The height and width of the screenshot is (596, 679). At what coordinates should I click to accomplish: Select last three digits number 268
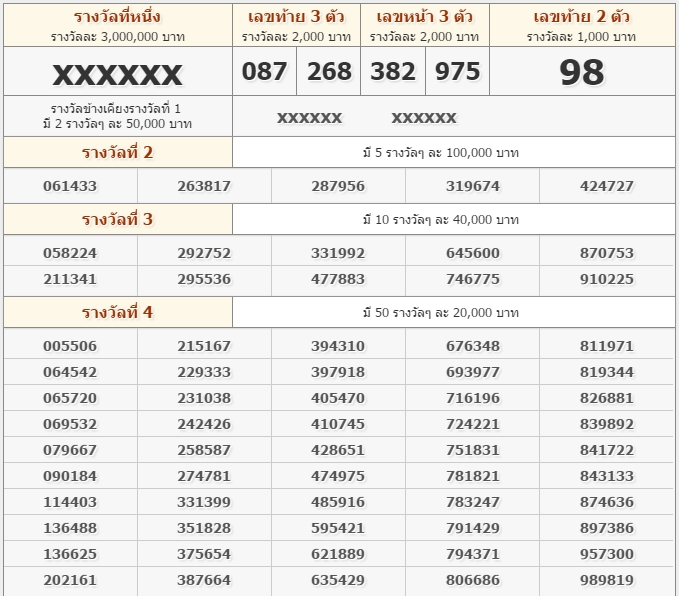pyautogui.click(x=329, y=71)
